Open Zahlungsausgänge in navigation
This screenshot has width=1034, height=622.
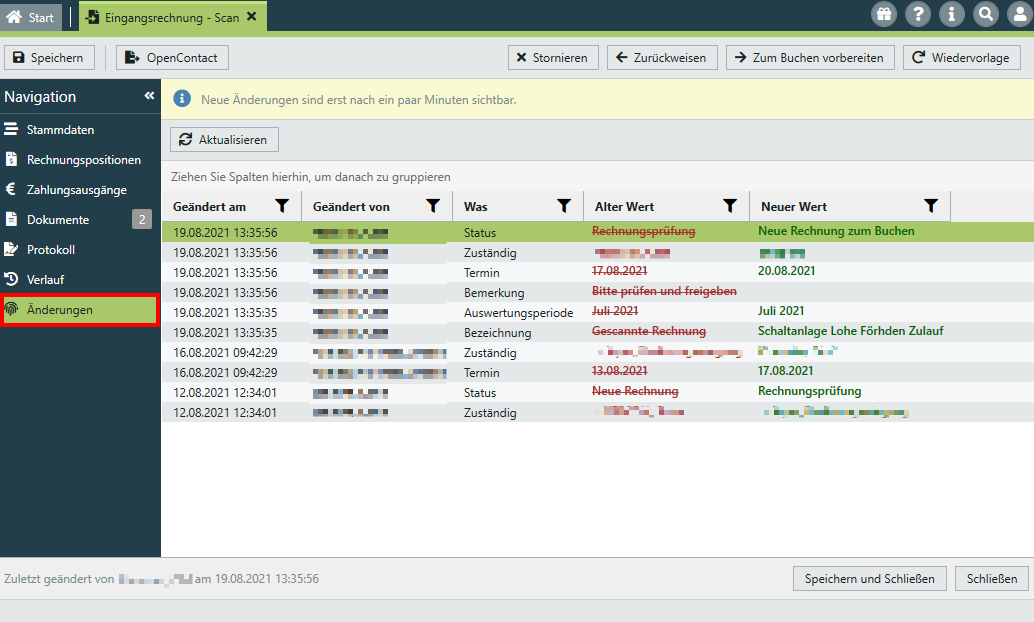[76, 190]
